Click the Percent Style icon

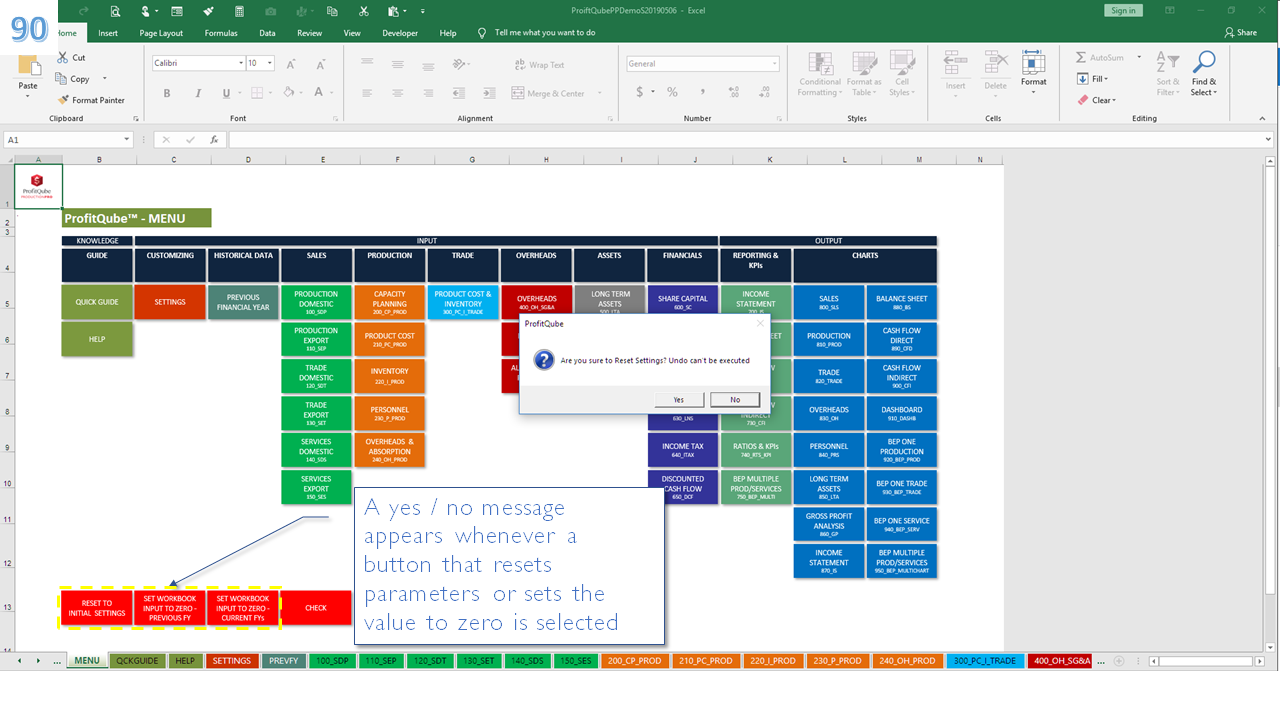coord(672,92)
